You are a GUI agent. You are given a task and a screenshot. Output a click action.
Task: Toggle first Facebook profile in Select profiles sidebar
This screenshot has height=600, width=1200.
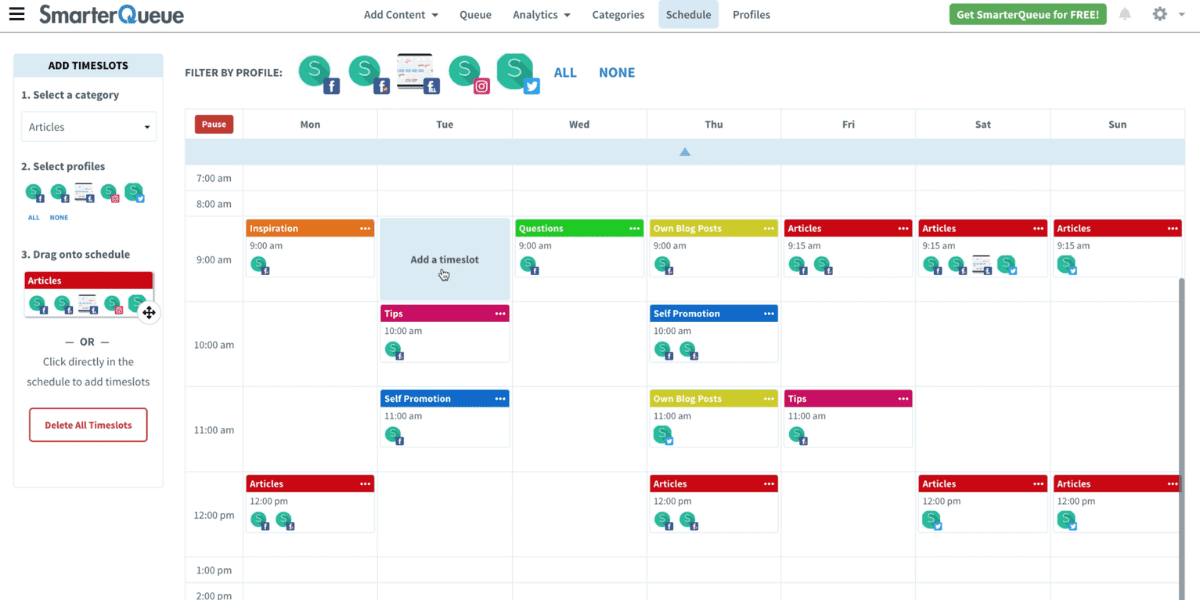[x=35, y=193]
